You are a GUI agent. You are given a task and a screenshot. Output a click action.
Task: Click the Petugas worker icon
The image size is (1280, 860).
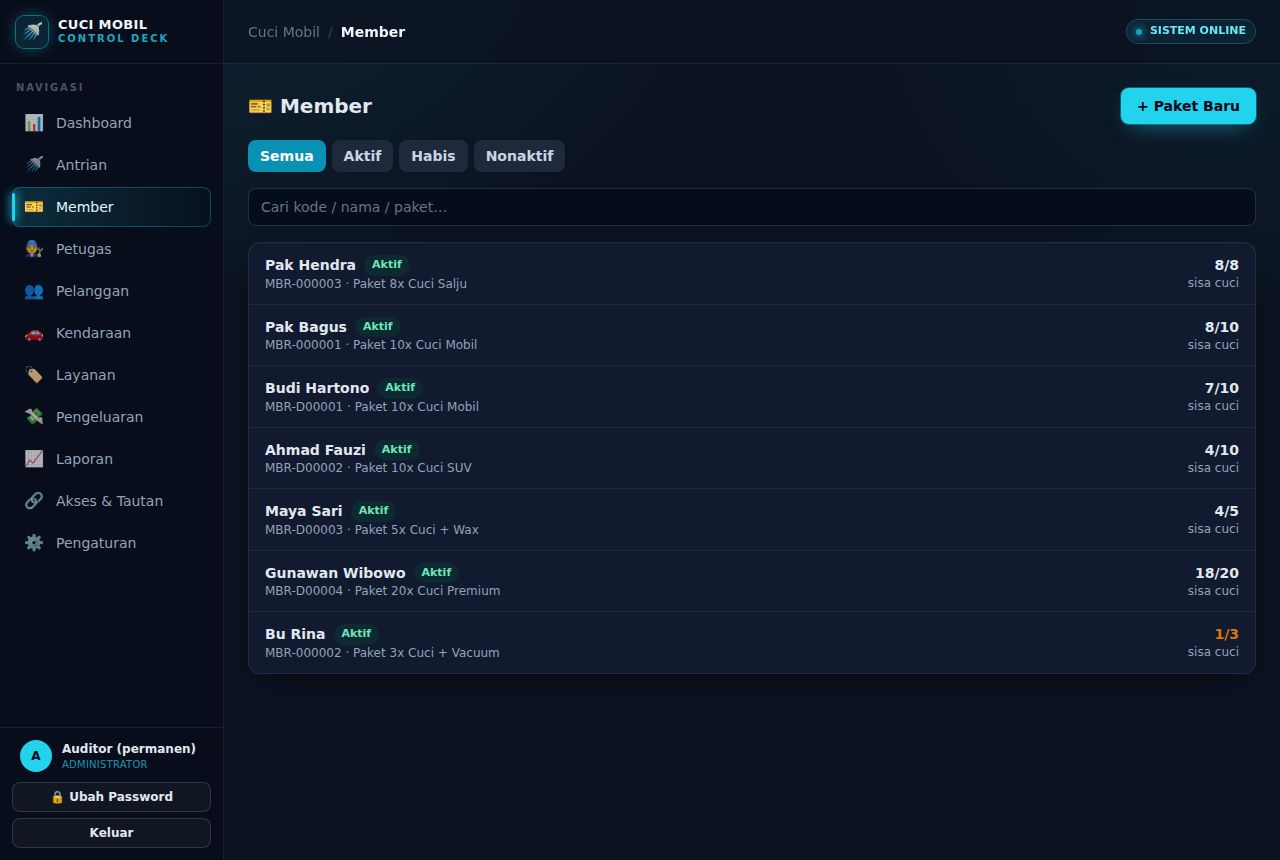(x=34, y=249)
